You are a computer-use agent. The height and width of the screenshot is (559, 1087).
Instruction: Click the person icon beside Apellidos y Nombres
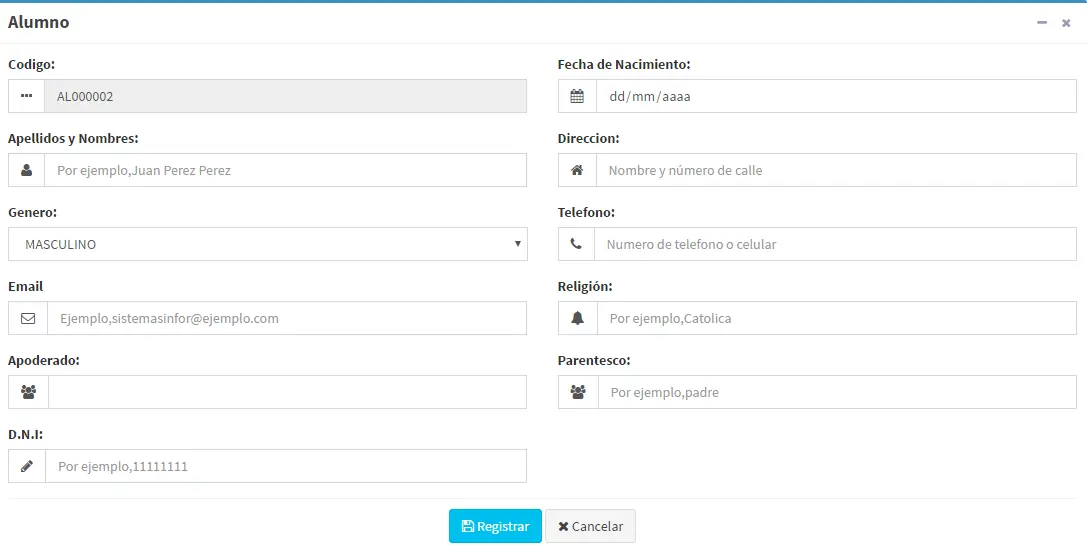[x=26, y=170]
